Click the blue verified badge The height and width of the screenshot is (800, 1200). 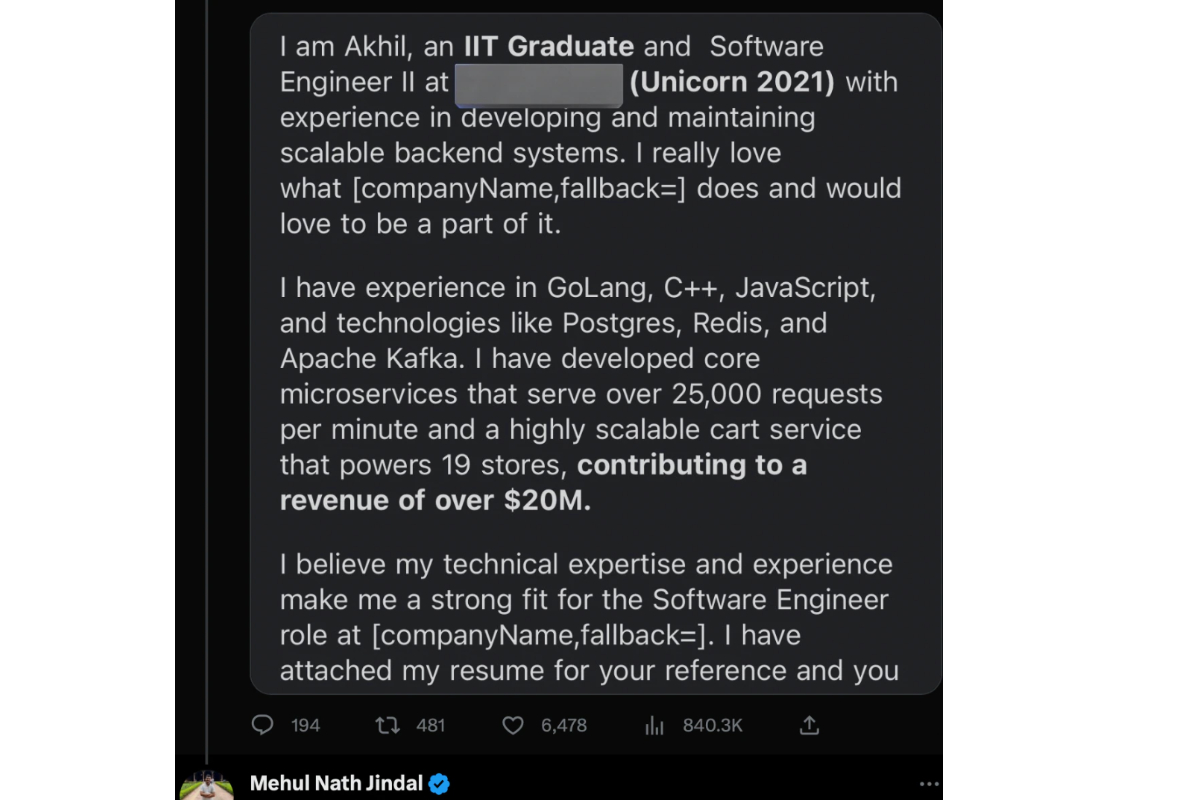(439, 783)
